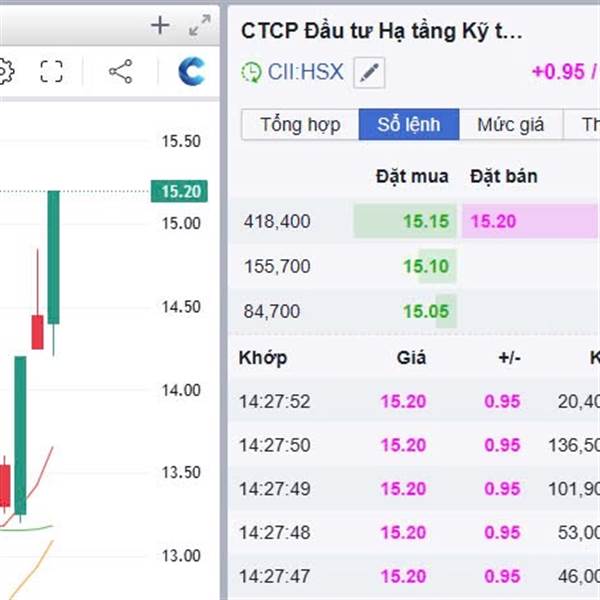The width and height of the screenshot is (600, 600).
Task: Open the Mức giá tab
Action: 511,124
